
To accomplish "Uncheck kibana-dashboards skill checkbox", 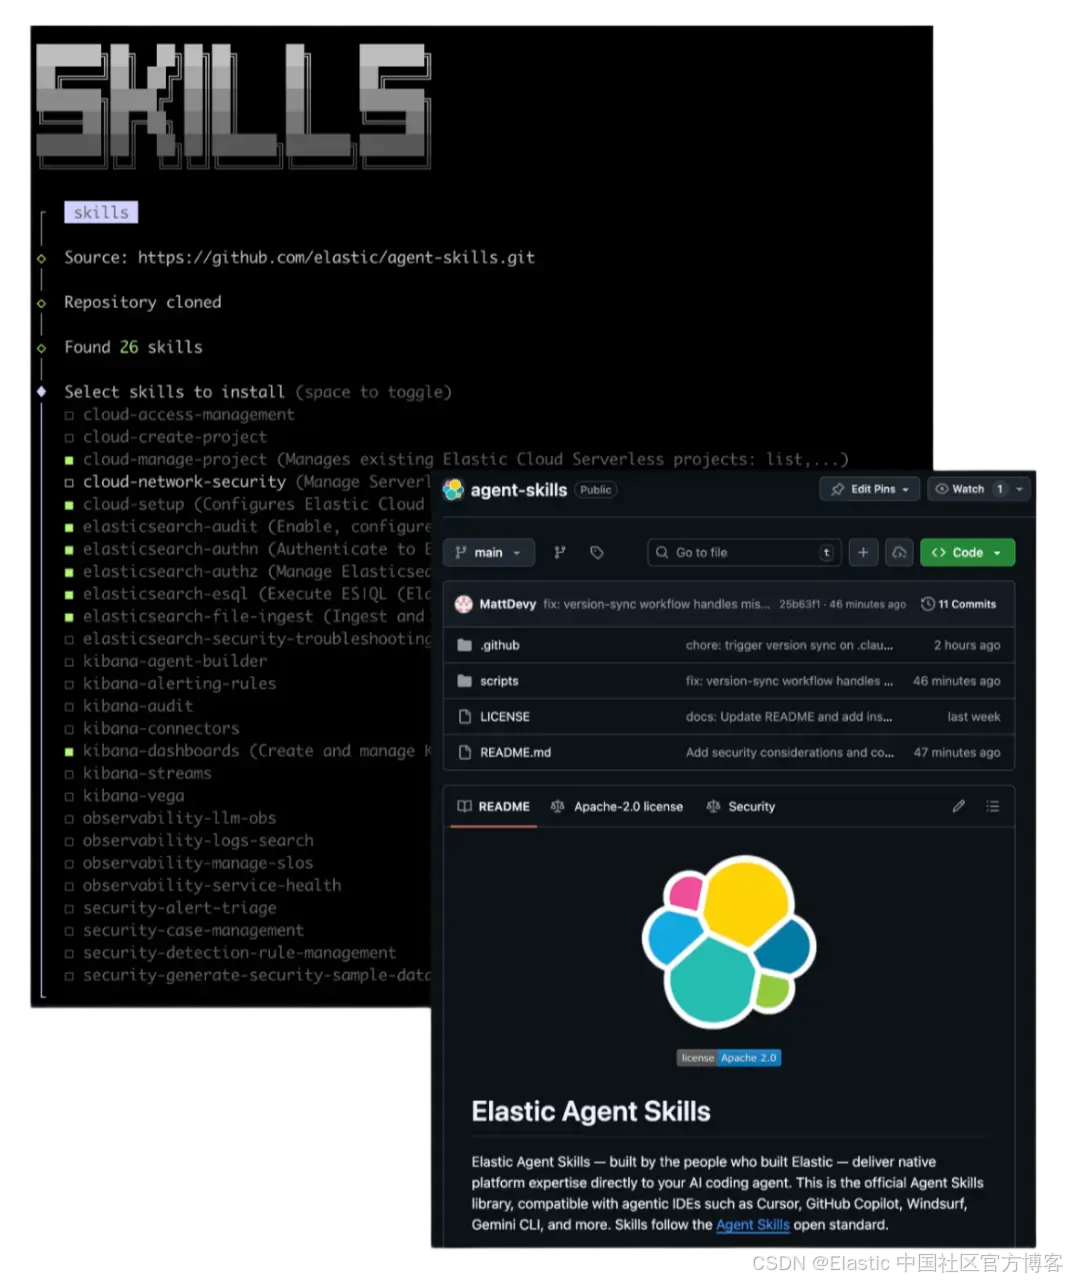I will point(69,751).
